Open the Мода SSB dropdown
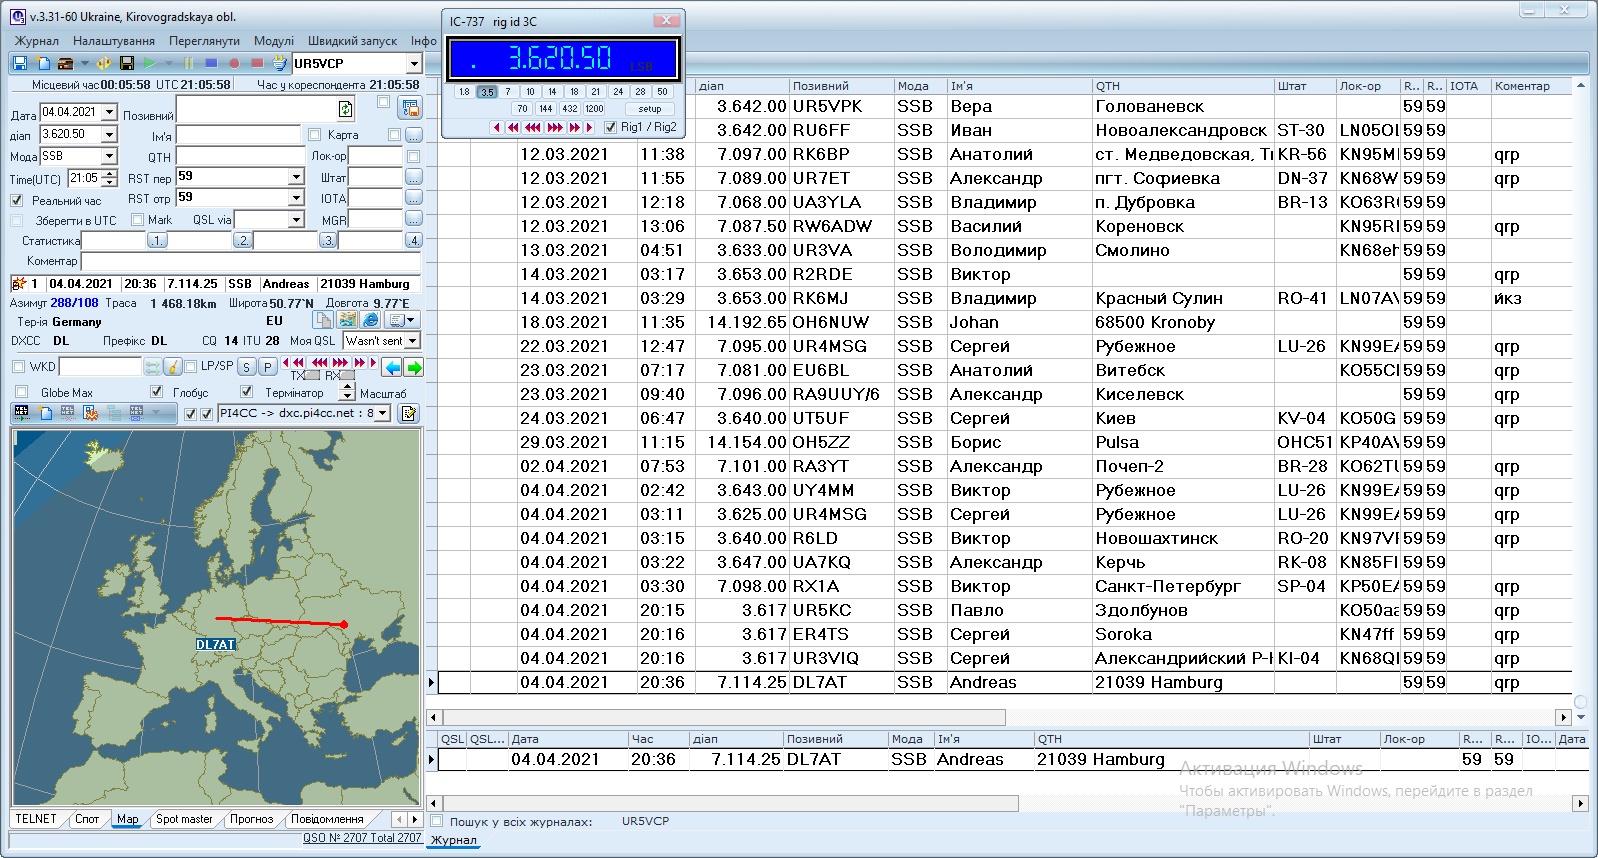Screen dimensions: 1598x858 pyautogui.click(x=109, y=157)
